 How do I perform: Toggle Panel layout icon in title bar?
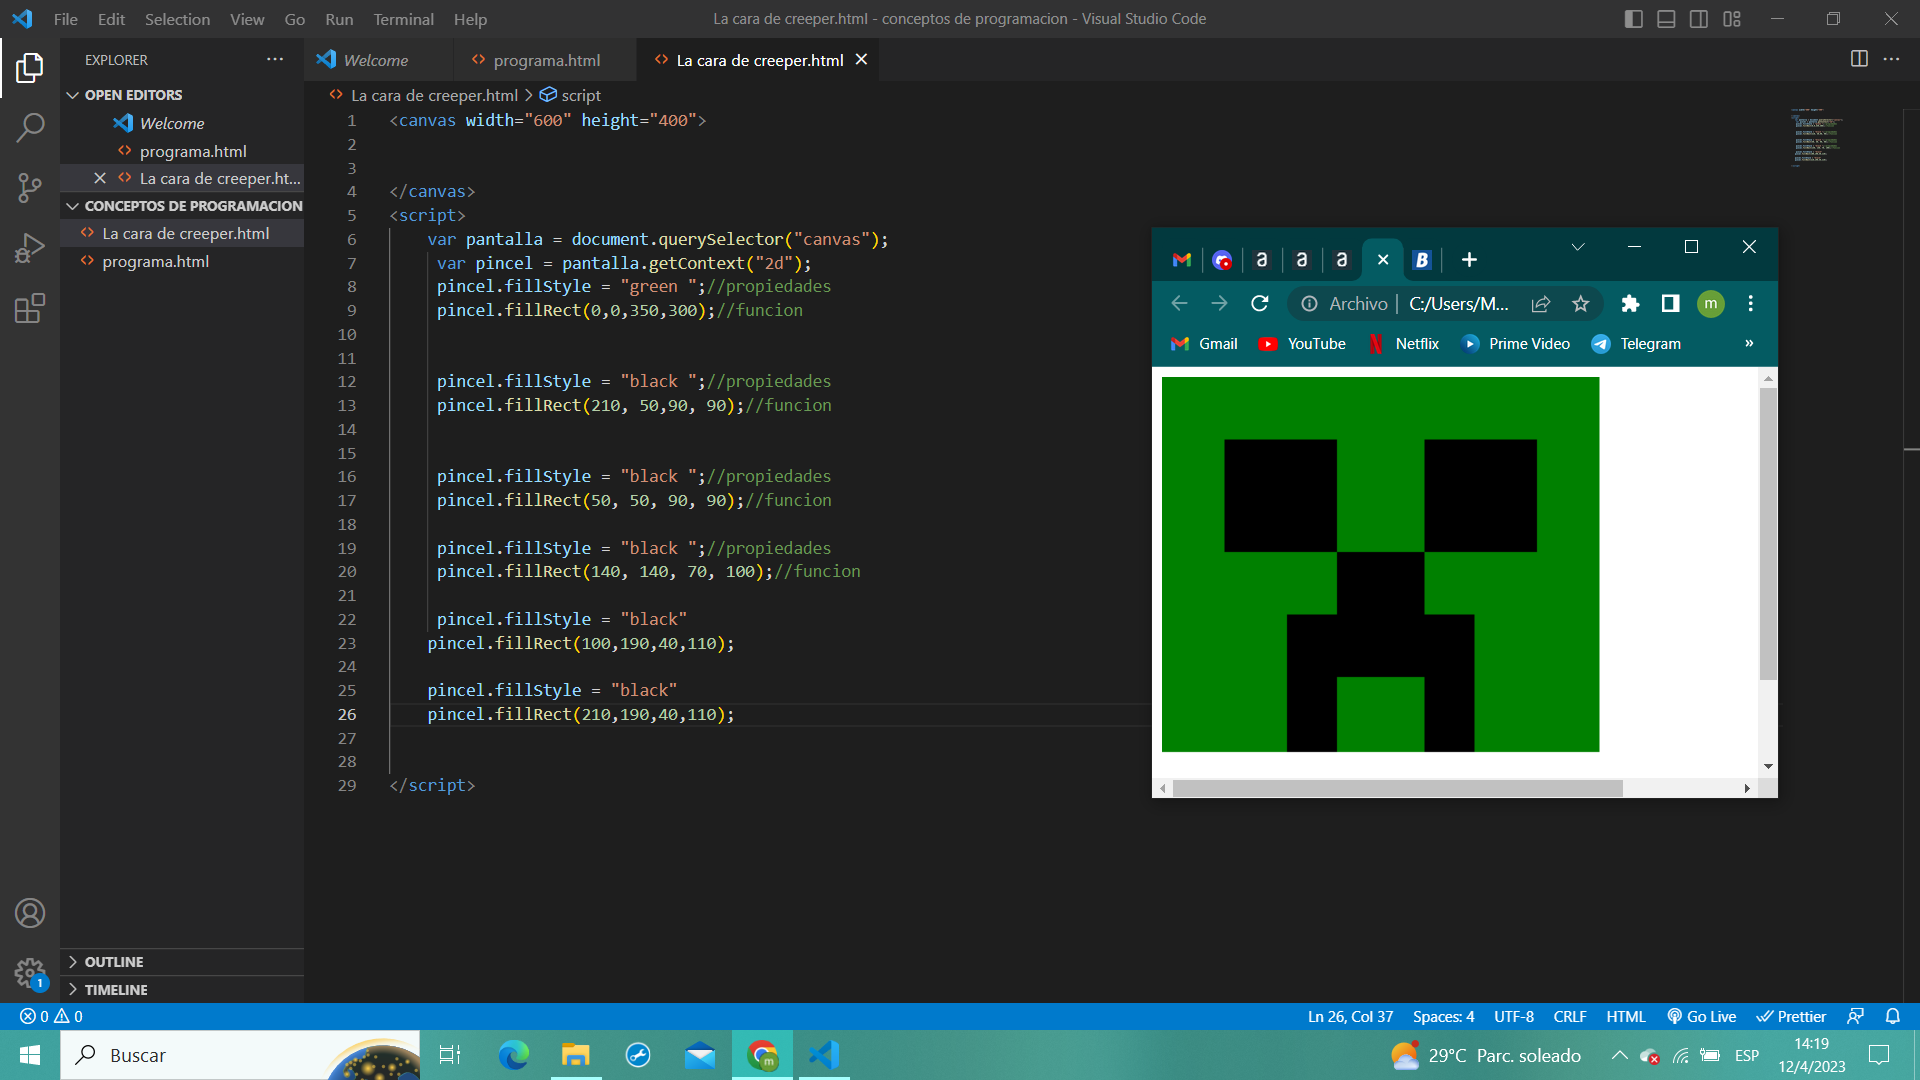1666,19
